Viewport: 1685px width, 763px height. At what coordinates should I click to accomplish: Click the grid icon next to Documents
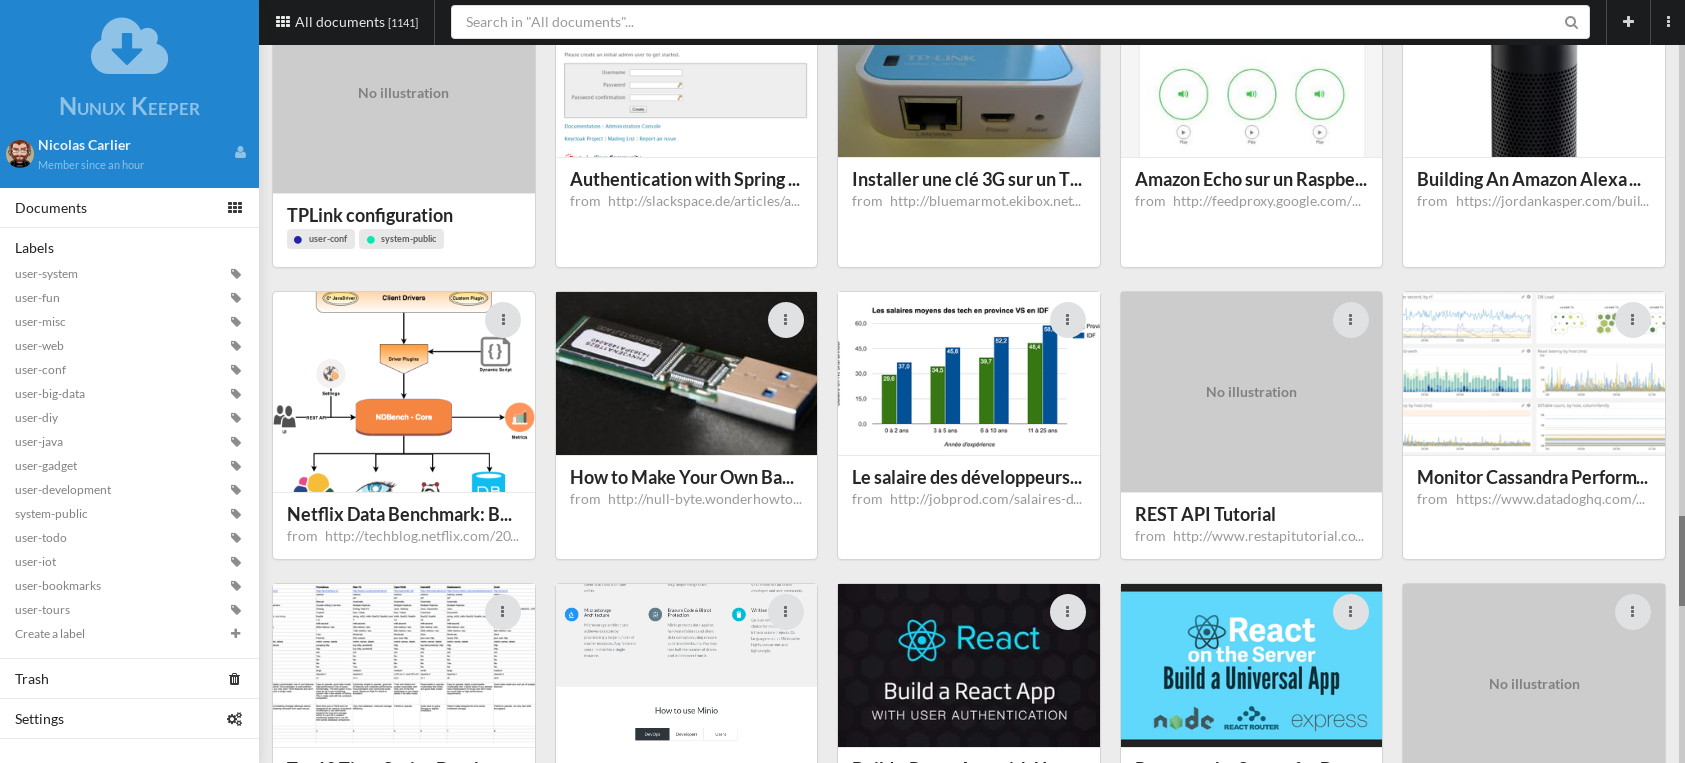click(235, 208)
